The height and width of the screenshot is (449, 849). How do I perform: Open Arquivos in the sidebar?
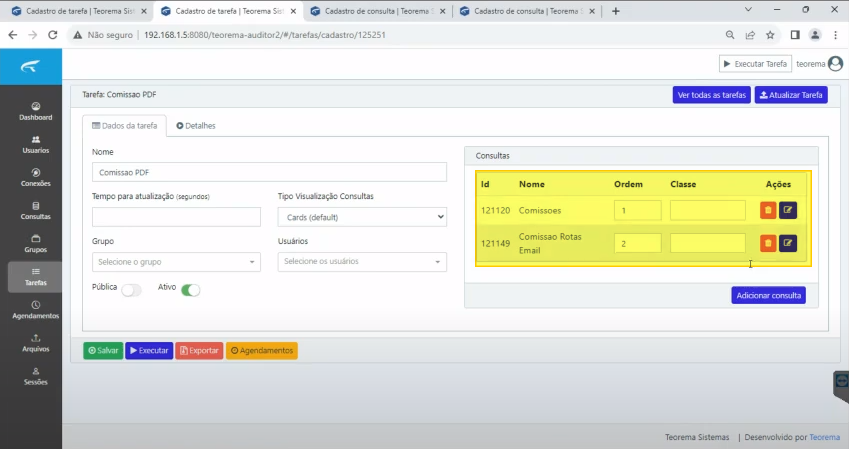(x=36, y=343)
